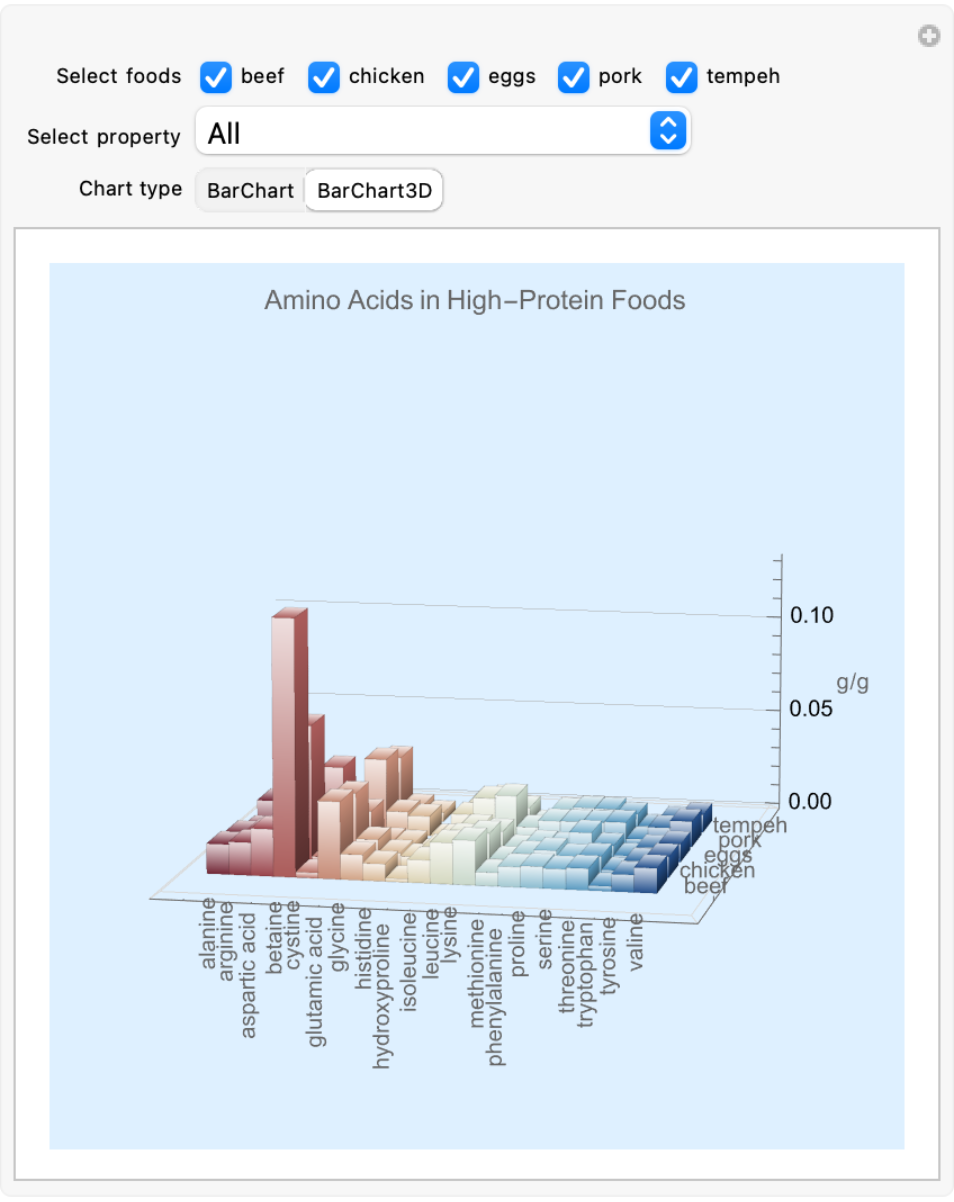Click the g/g axis unit label
Screen dimensions: 954x1202
[x=852, y=683]
